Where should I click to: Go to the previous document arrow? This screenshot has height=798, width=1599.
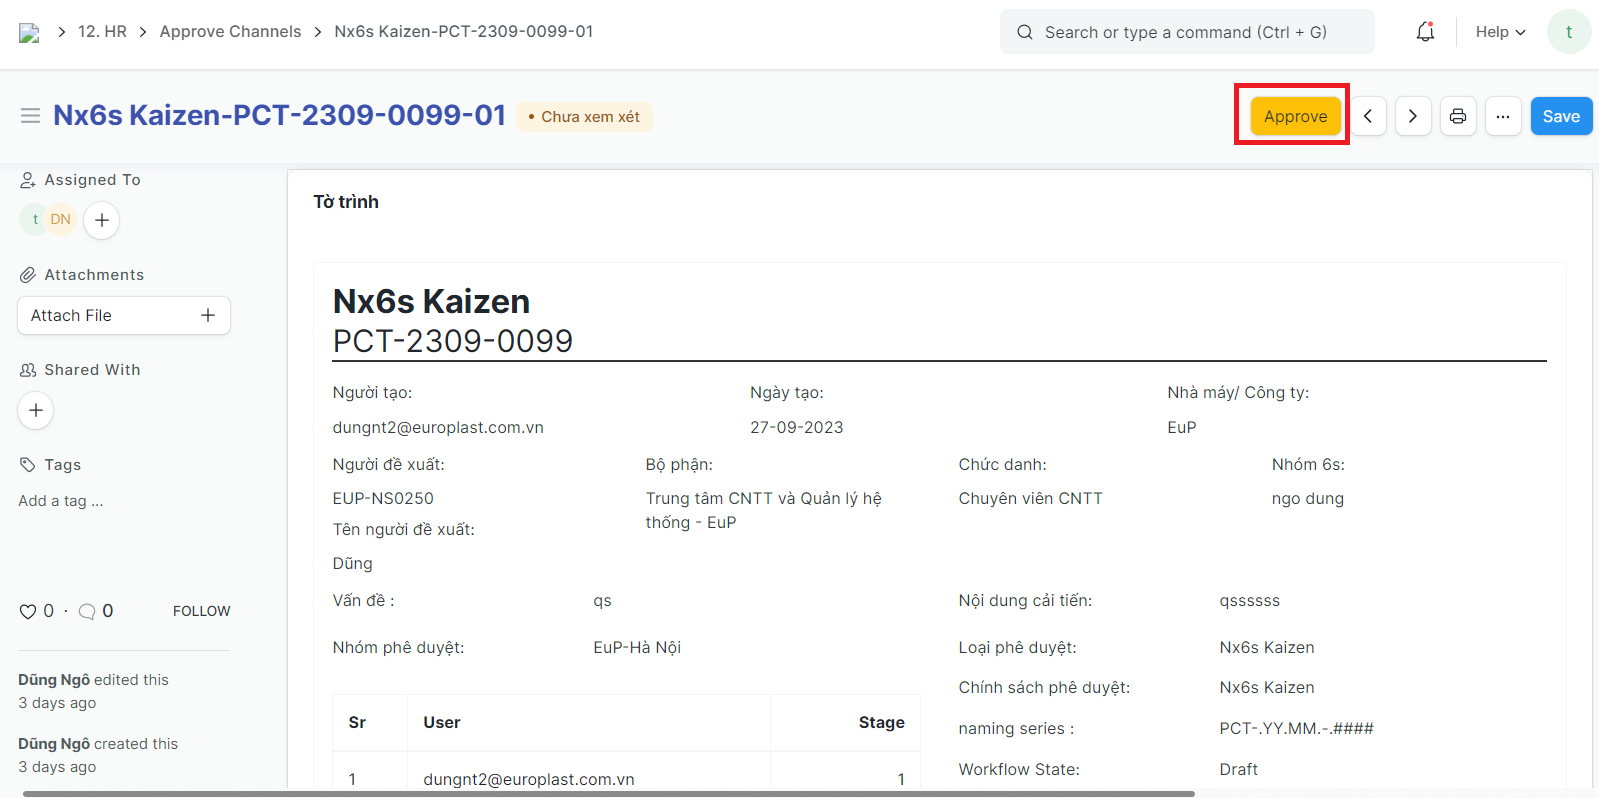(1368, 116)
